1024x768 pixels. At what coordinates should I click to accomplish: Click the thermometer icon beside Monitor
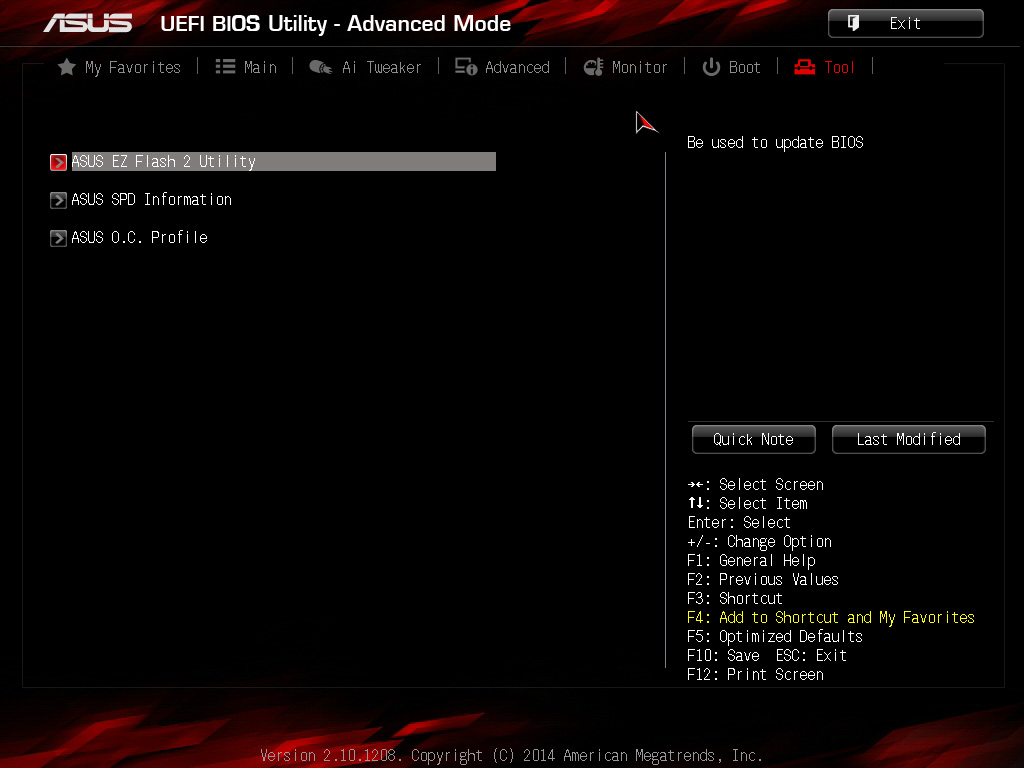(594, 67)
